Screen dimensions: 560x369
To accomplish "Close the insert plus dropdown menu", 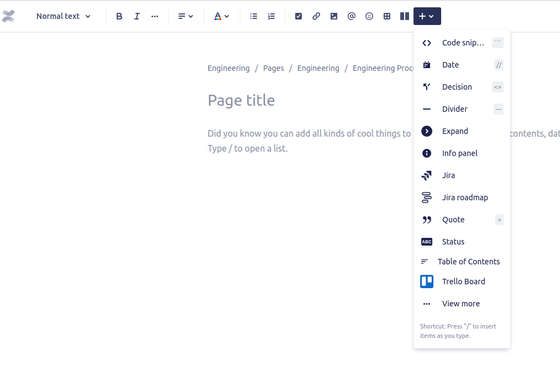I will click(x=427, y=16).
